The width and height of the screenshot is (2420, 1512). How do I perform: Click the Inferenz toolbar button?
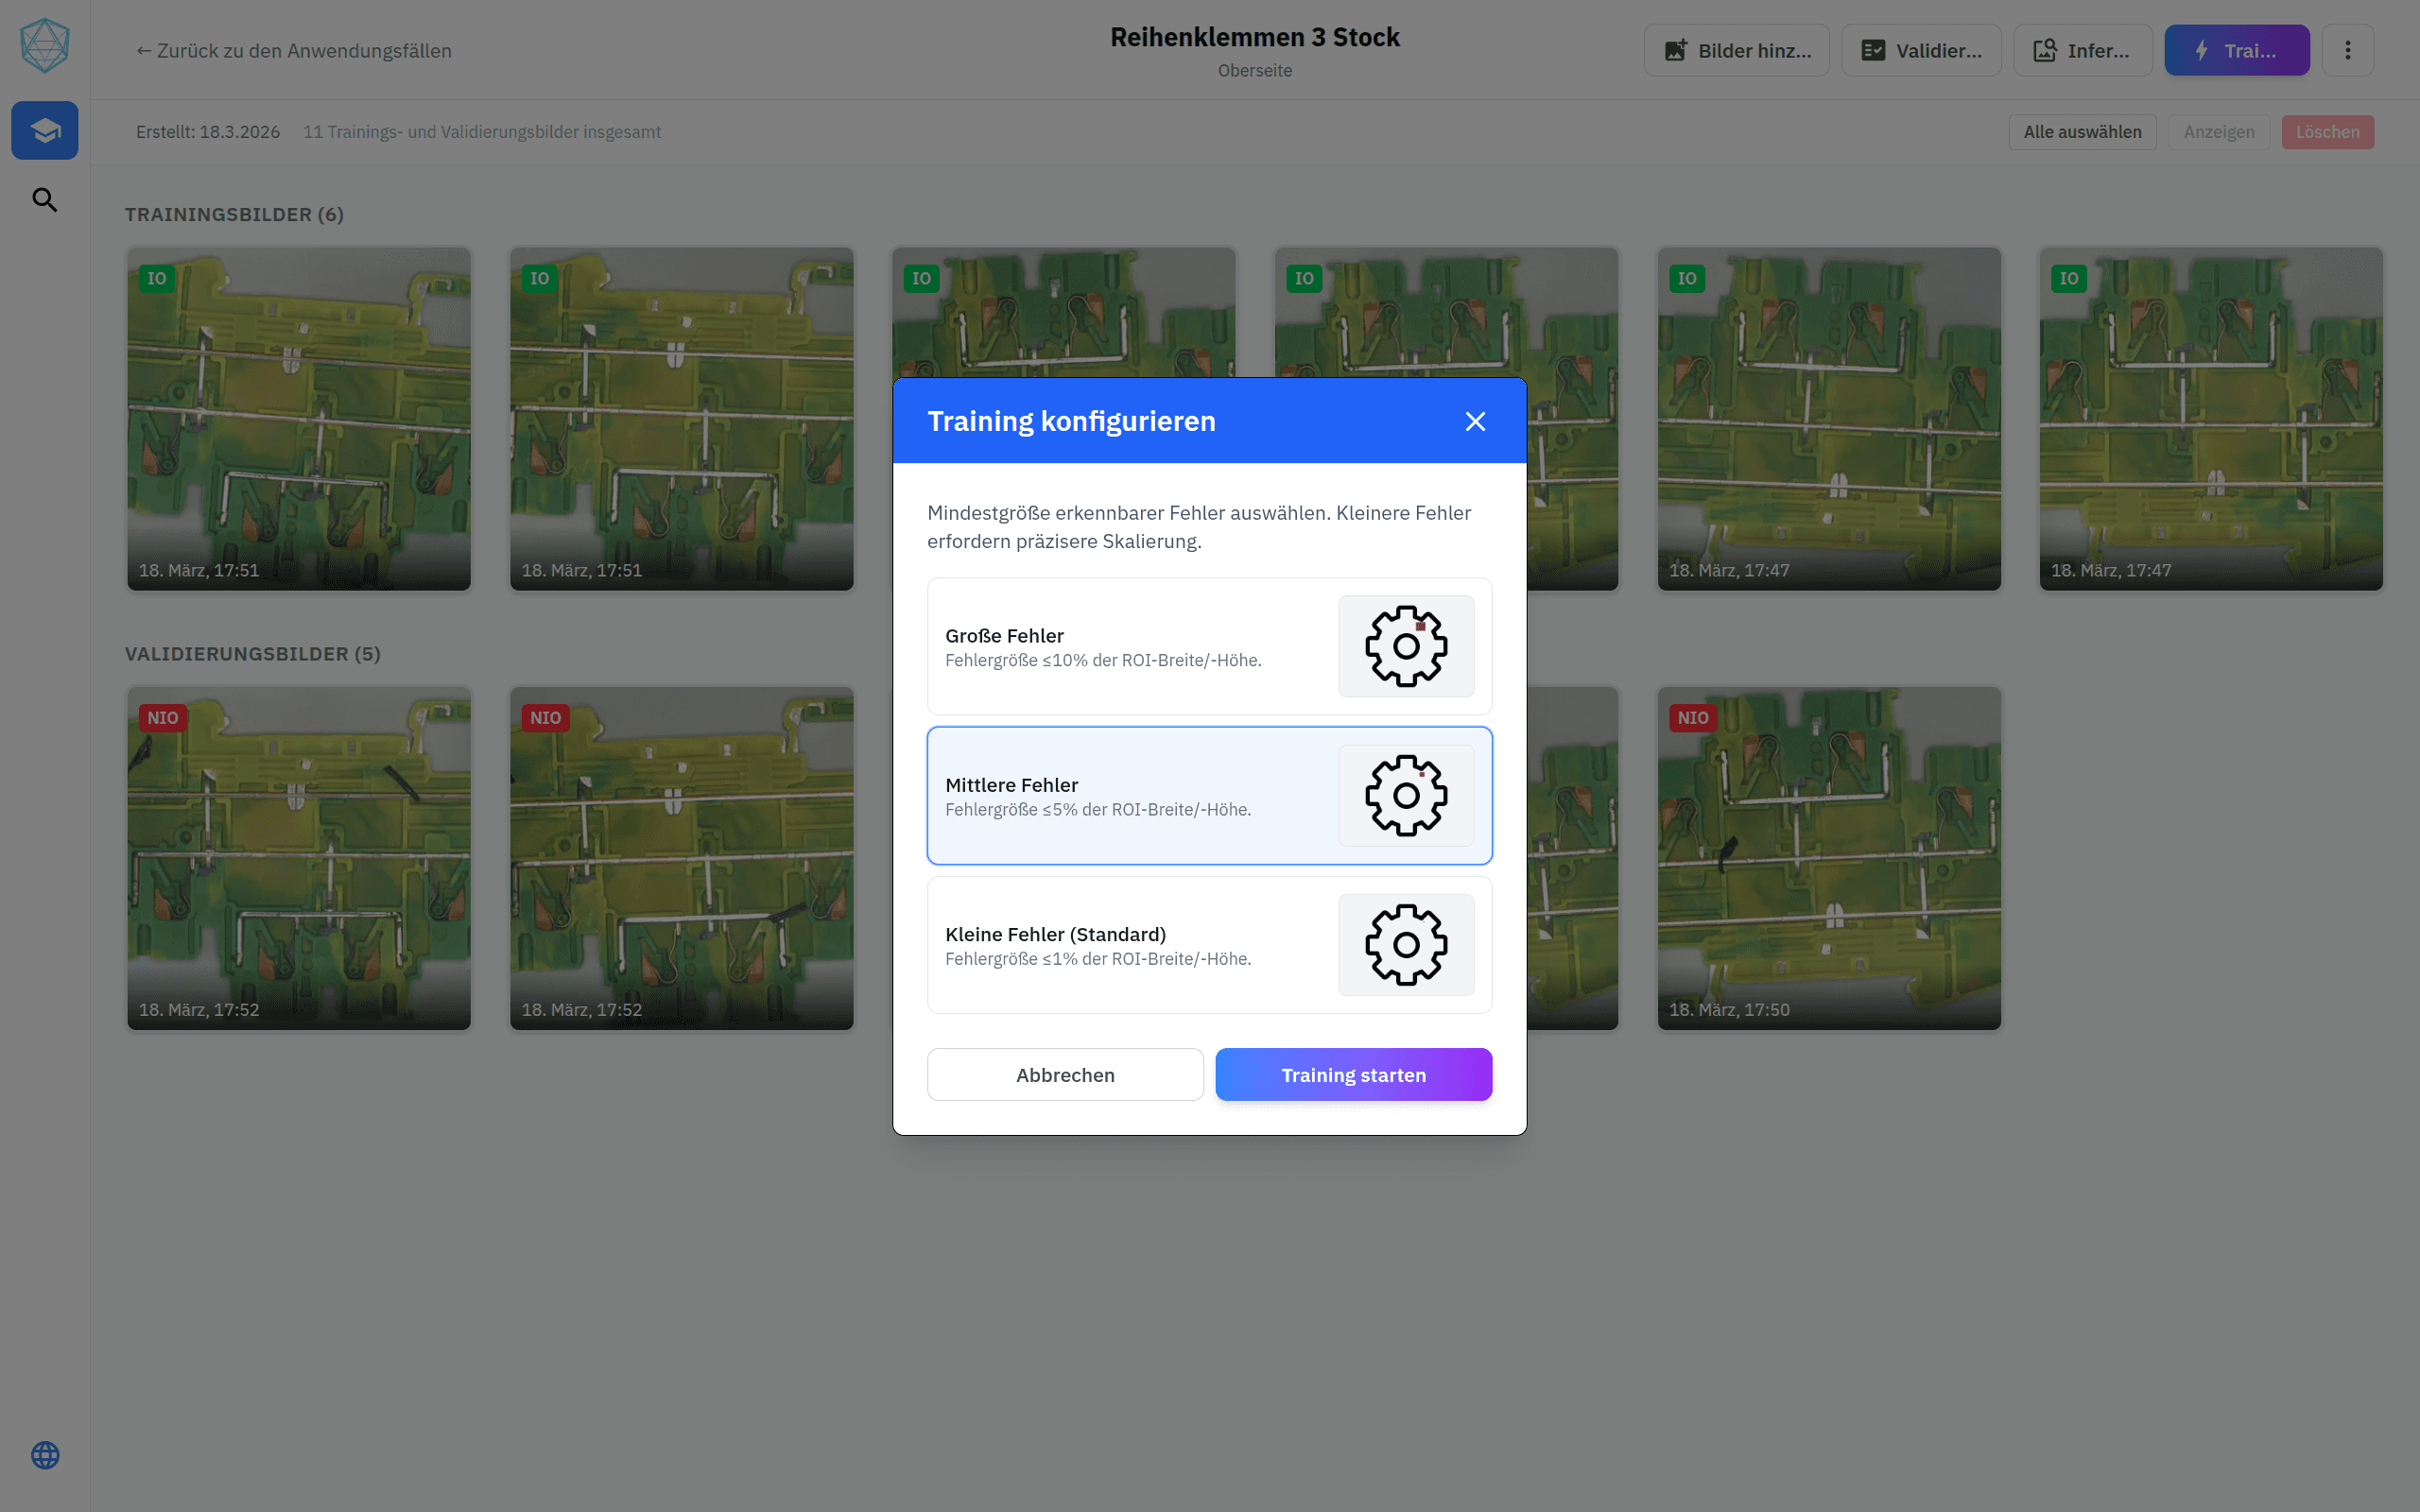click(2082, 51)
